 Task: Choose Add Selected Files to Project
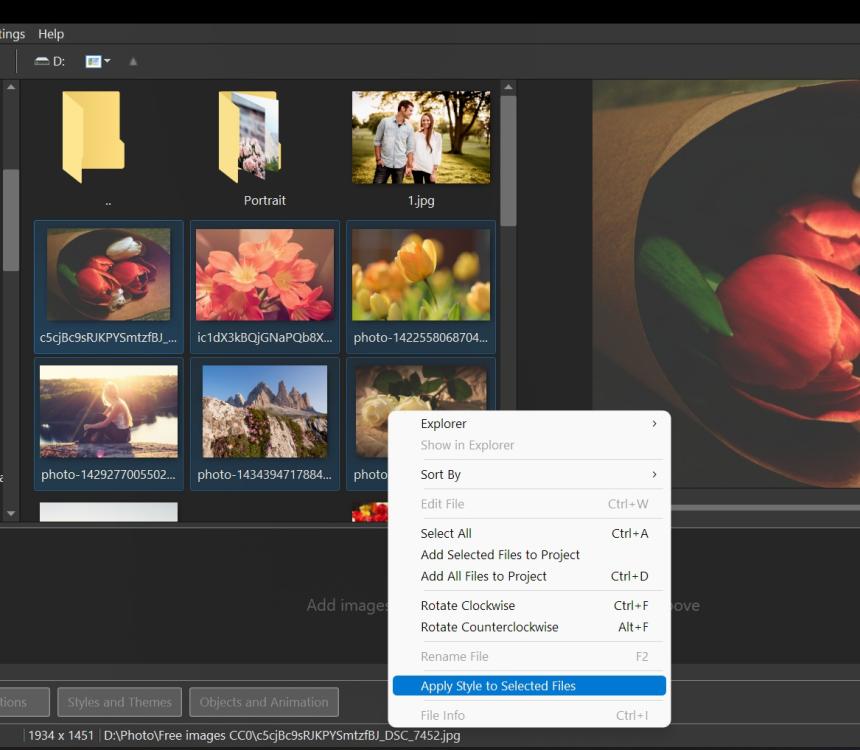tap(500, 555)
